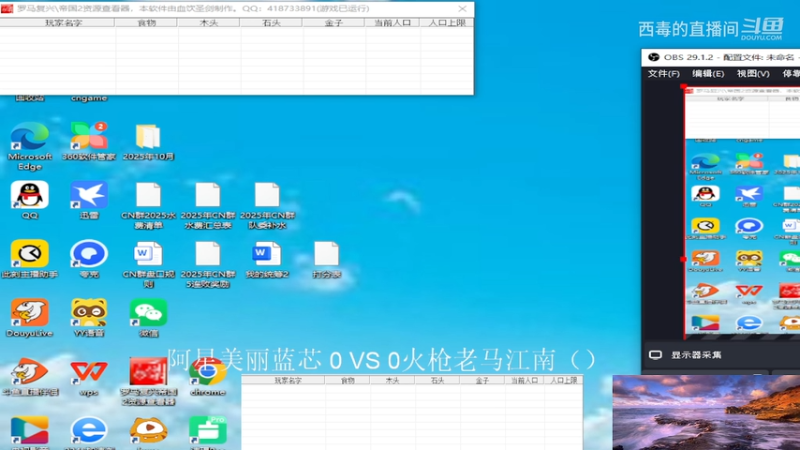Image resolution: width=800 pixels, height=450 pixels.
Task: Select the 显示器采集 source in OBS
Action: (696, 355)
